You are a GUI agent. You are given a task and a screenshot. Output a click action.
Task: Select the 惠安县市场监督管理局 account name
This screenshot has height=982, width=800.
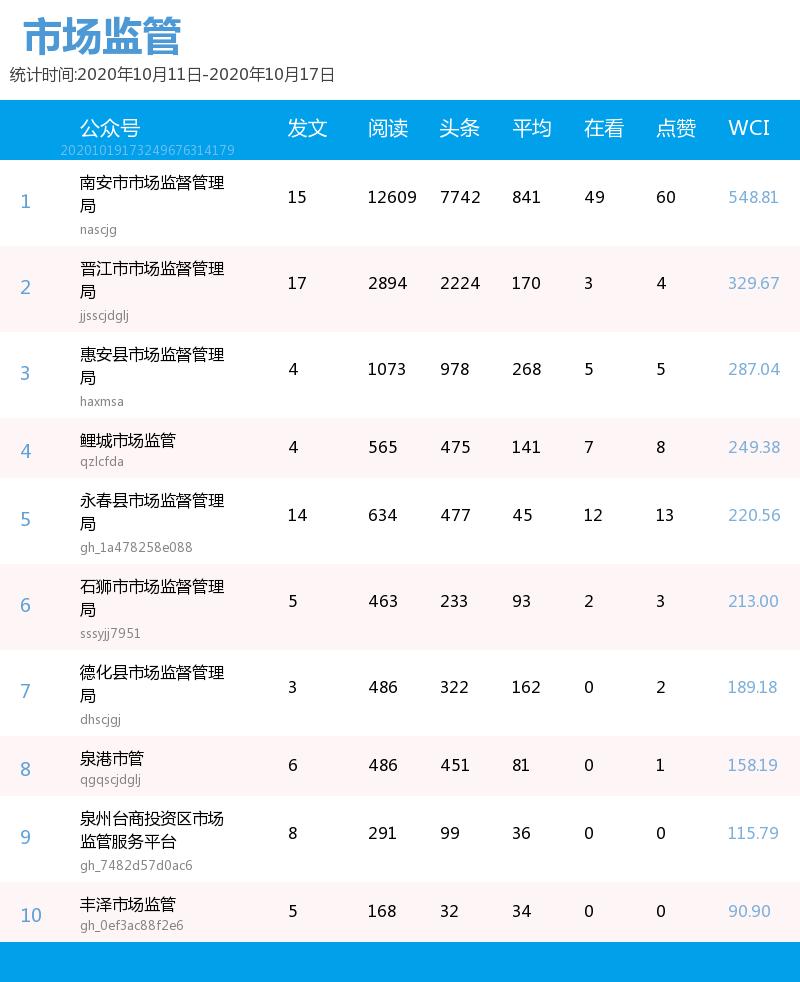152,365
